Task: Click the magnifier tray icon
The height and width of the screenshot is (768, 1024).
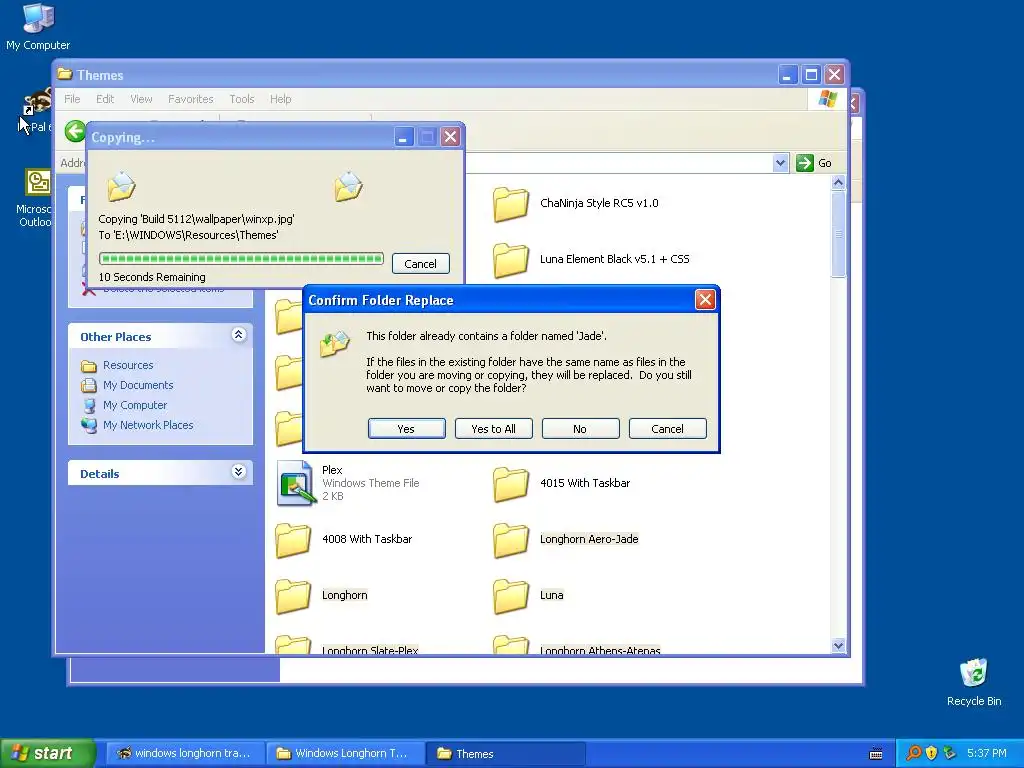Action: tap(914, 753)
